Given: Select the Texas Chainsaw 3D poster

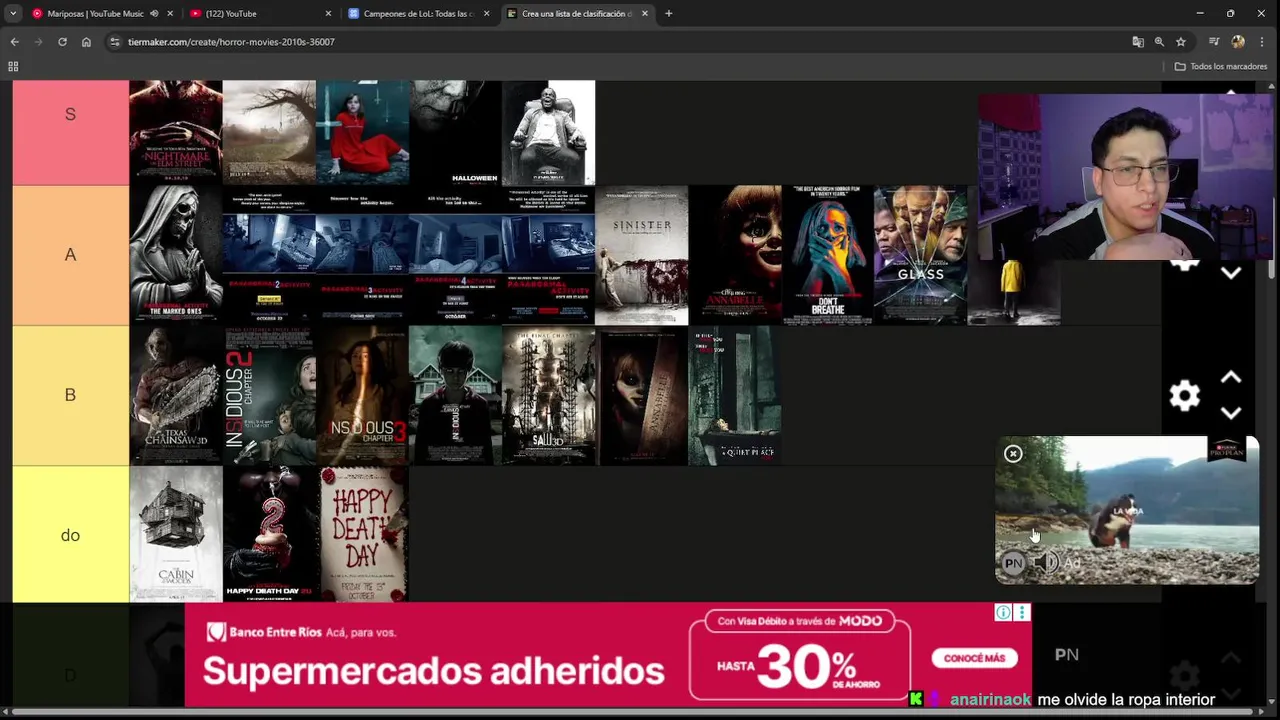Looking at the screenshot, I should [x=176, y=395].
